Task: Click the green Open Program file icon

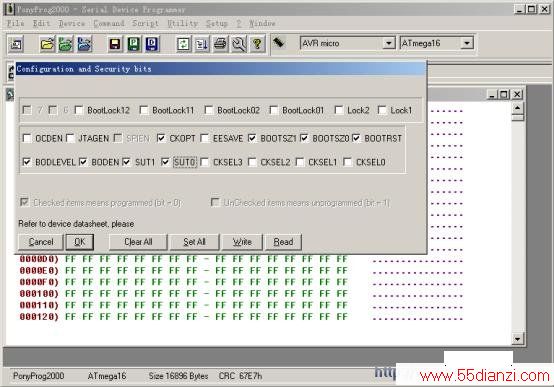Action: point(66,44)
